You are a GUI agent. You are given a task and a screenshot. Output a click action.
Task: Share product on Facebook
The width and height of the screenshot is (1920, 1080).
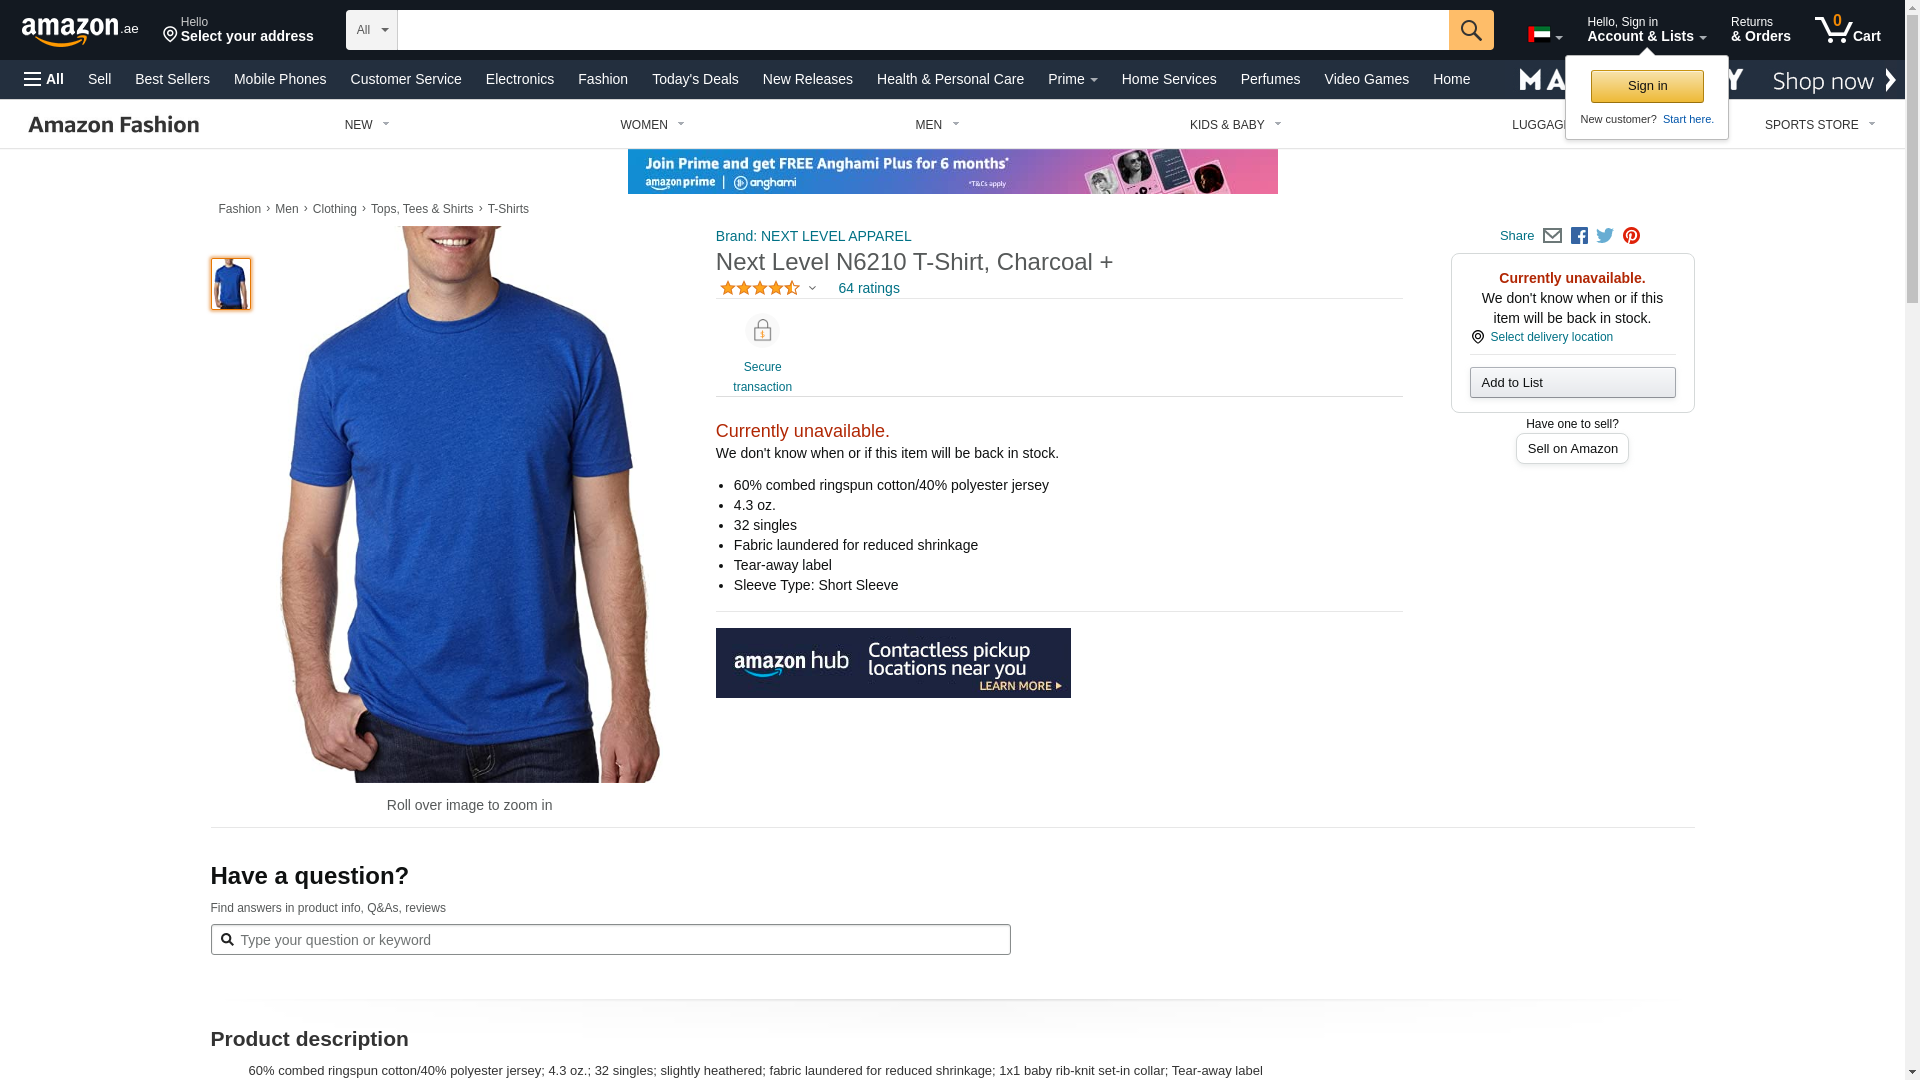[x=1579, y=236]
